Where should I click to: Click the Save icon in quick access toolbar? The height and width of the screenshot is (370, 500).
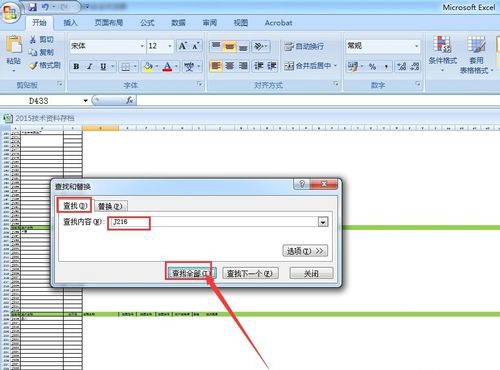tap(33, 7)
